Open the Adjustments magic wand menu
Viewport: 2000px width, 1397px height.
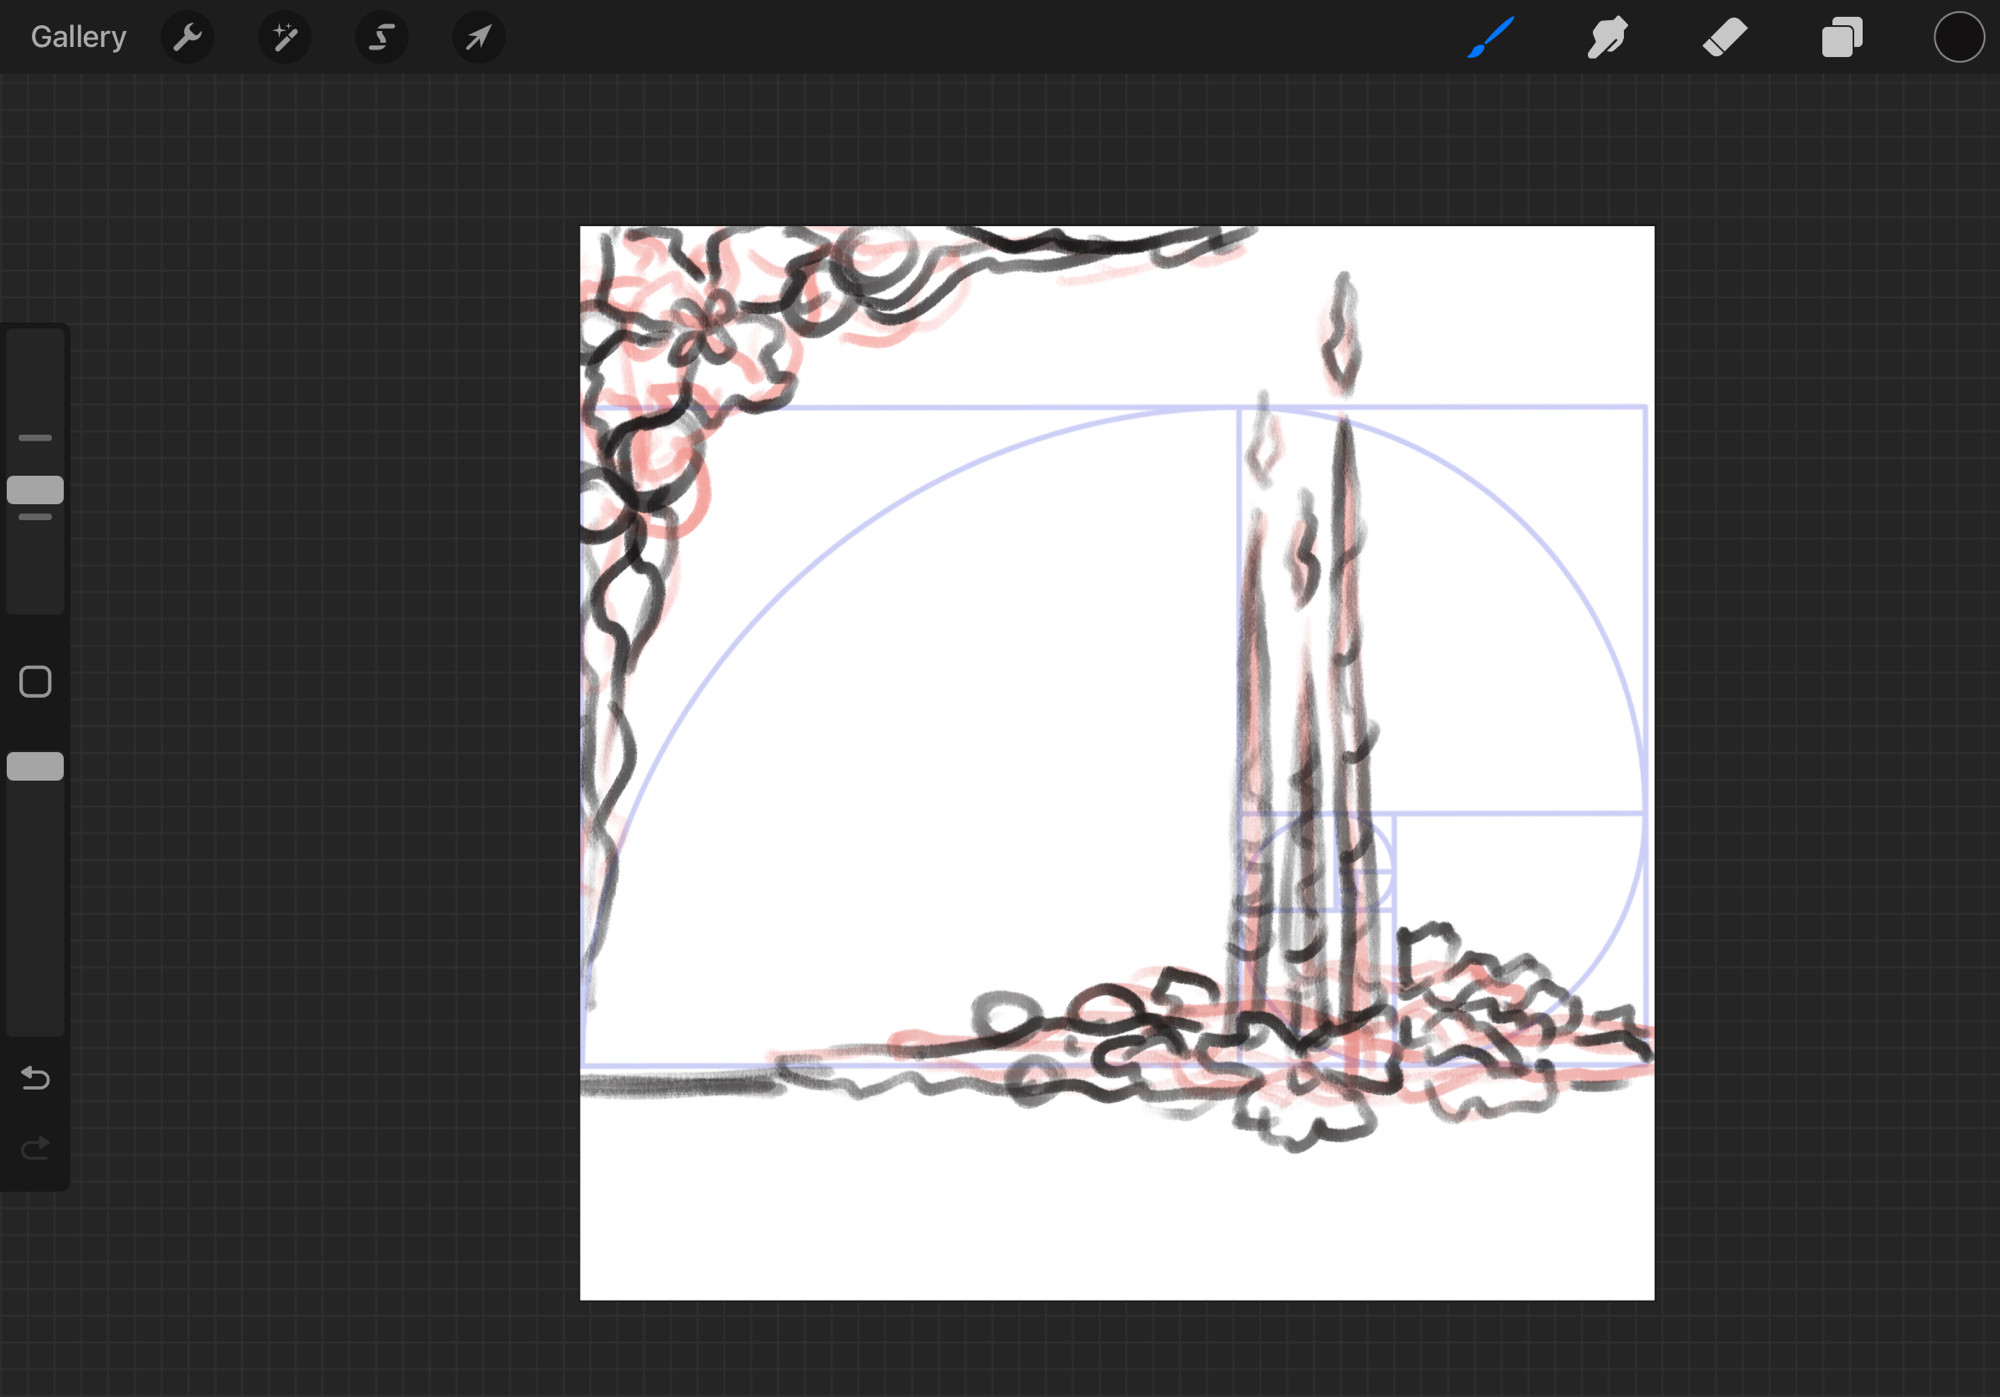click(x=284, y=37)
